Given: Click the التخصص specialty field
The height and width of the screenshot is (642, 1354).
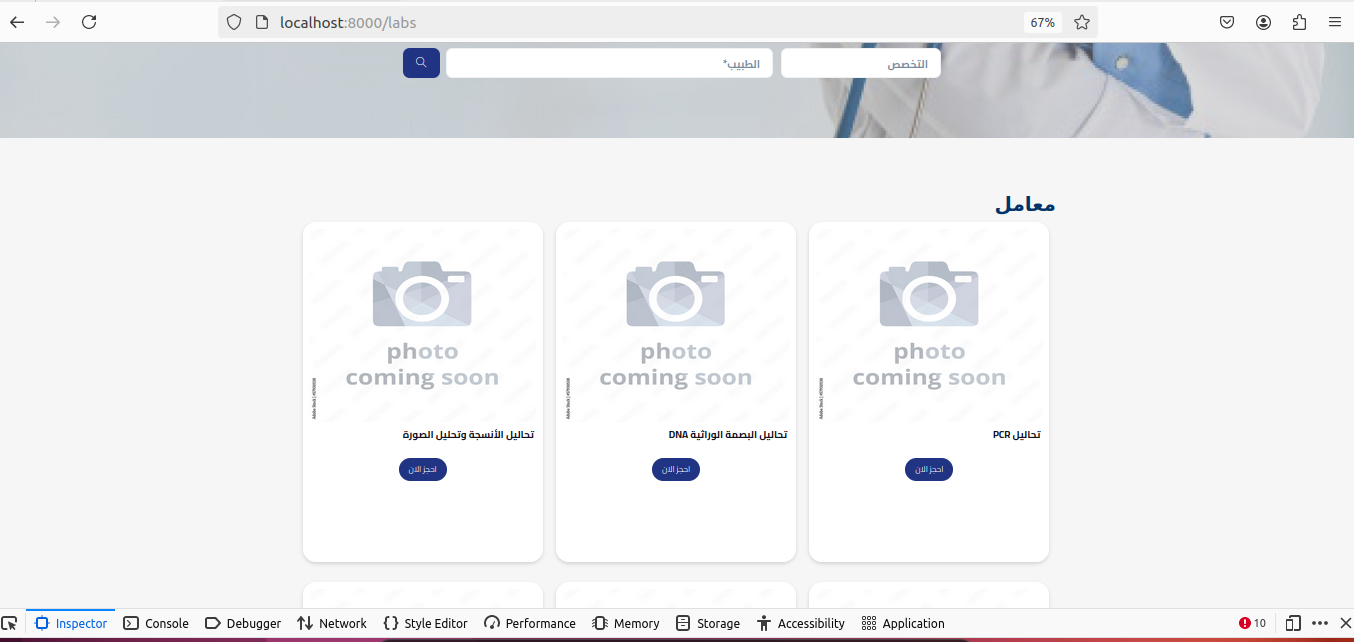Looking at the screenshot, I should pyautogui.click(x=860, y=64).
